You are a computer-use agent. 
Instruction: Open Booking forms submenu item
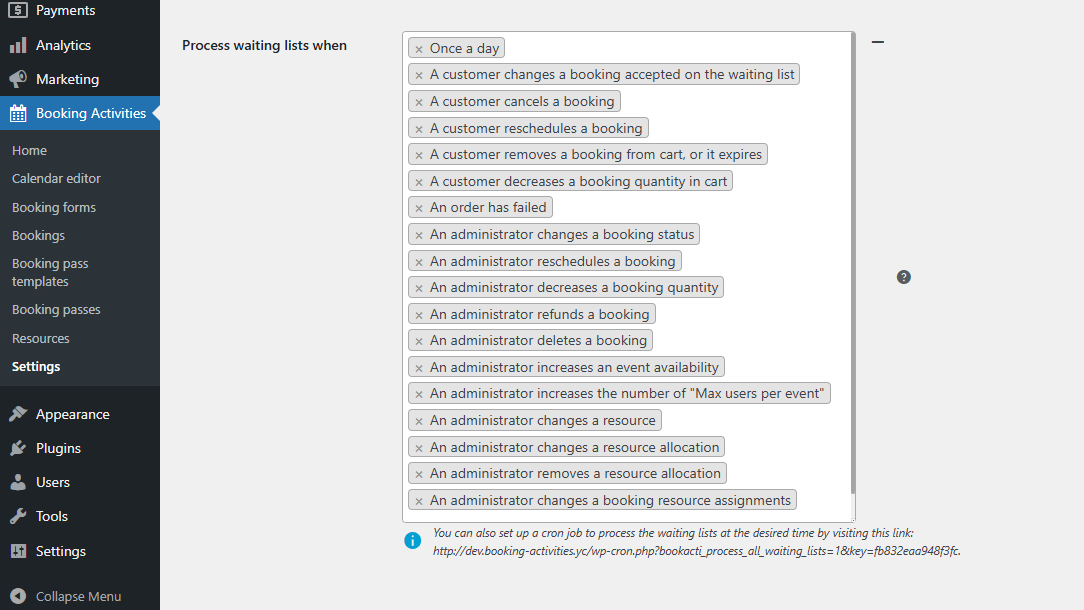(x=54, y=207)
